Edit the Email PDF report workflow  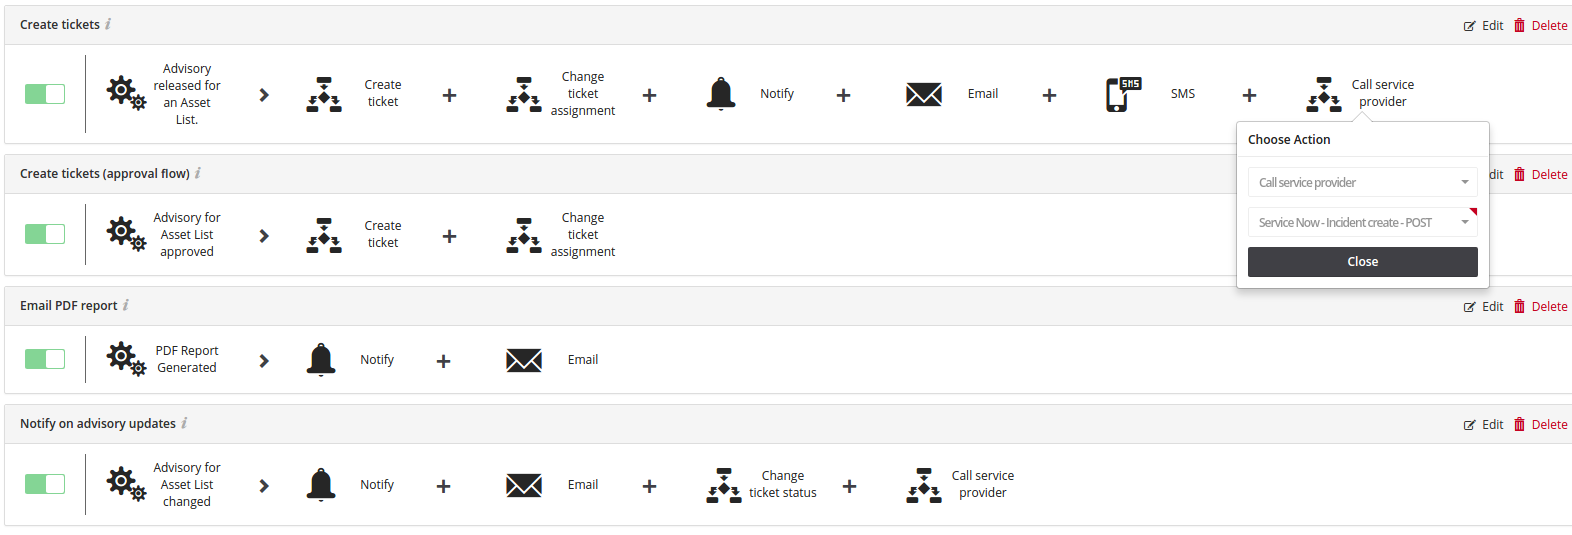(1483, 306)
